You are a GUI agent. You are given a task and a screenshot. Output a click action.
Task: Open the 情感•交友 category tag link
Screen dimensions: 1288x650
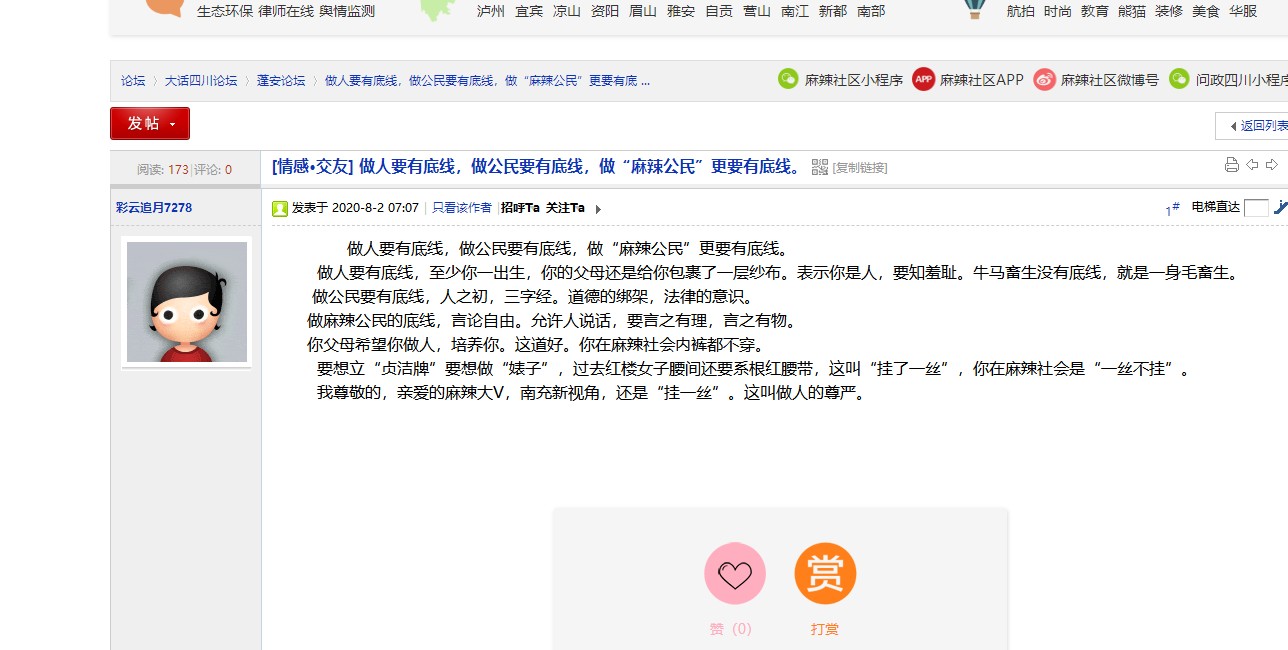point(312,167)
